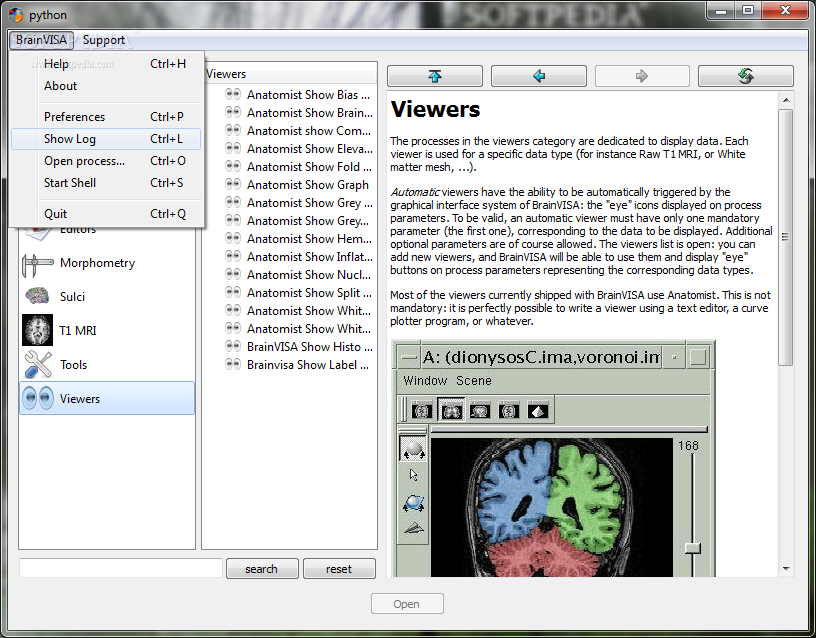This screenshot has height=638, width=816.
Task: Select Brainvisa Show Label item
Action: (308, 365)
